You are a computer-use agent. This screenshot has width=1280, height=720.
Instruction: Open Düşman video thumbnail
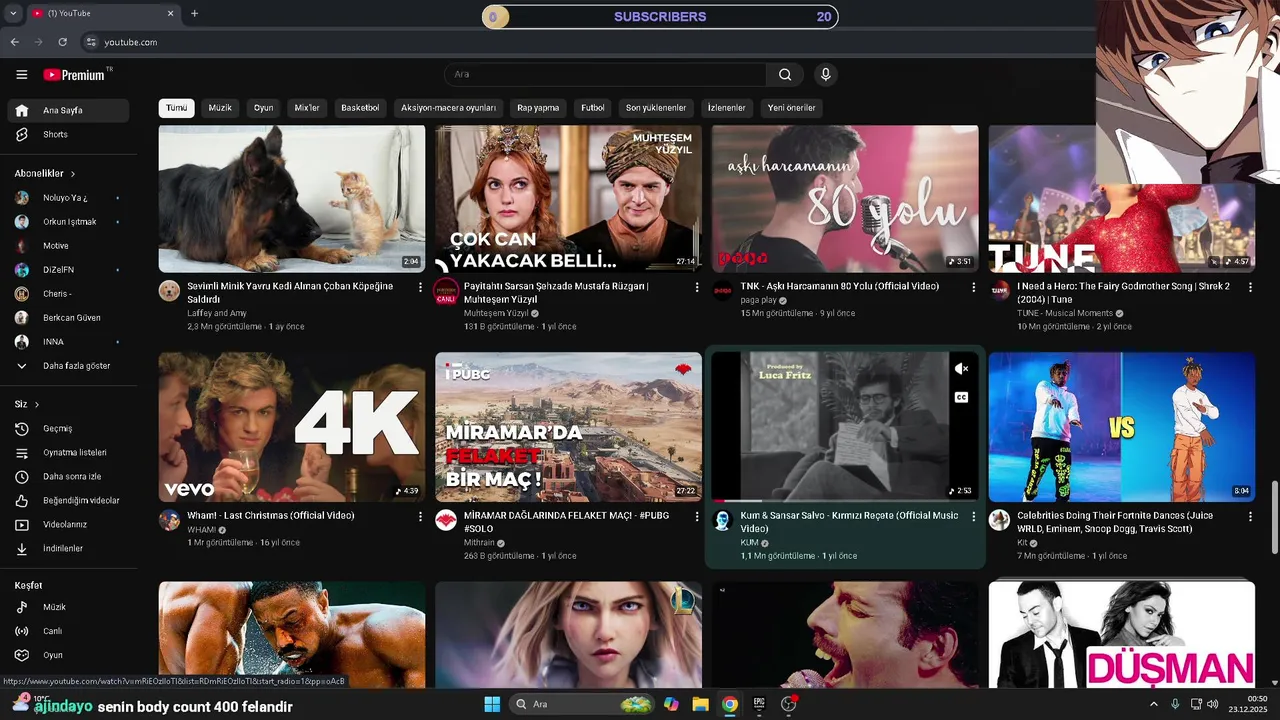[1121, 635]
